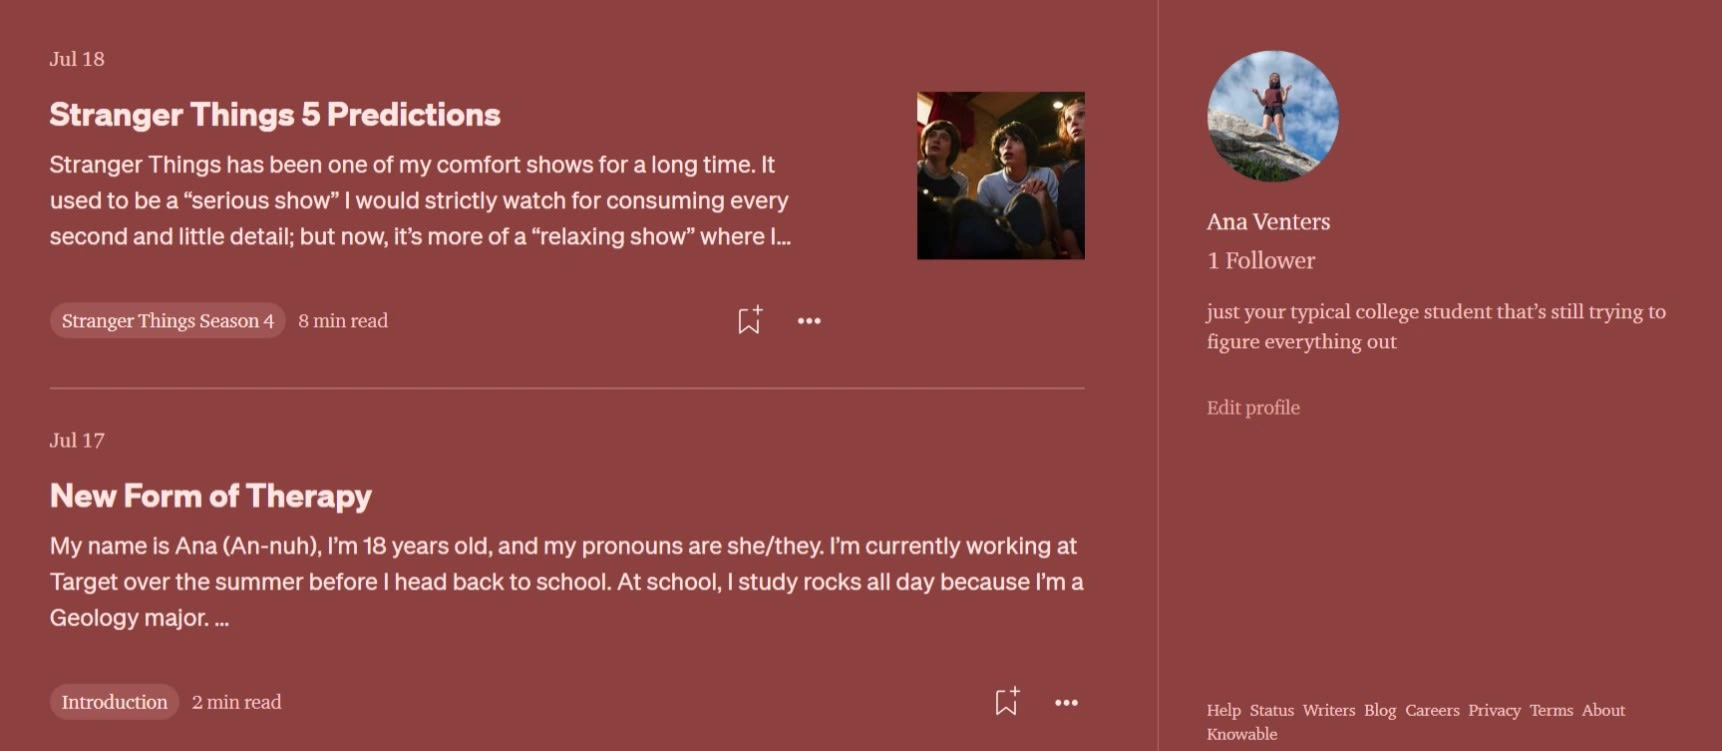The image size is (1722, 751).
Task: Open more options for Stranger Things story
Action: (x=809, y=321)
